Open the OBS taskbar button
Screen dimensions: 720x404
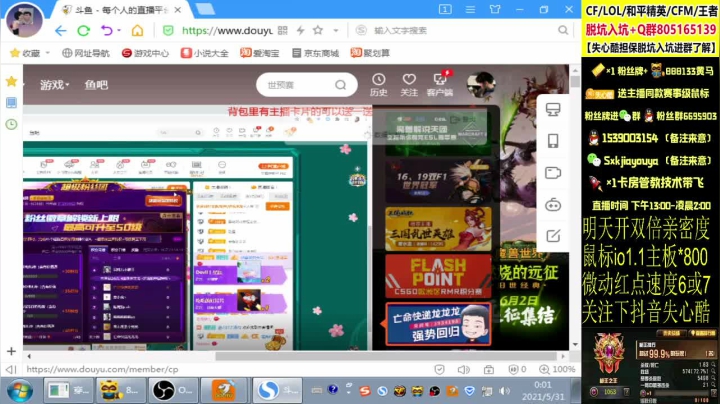173,391
